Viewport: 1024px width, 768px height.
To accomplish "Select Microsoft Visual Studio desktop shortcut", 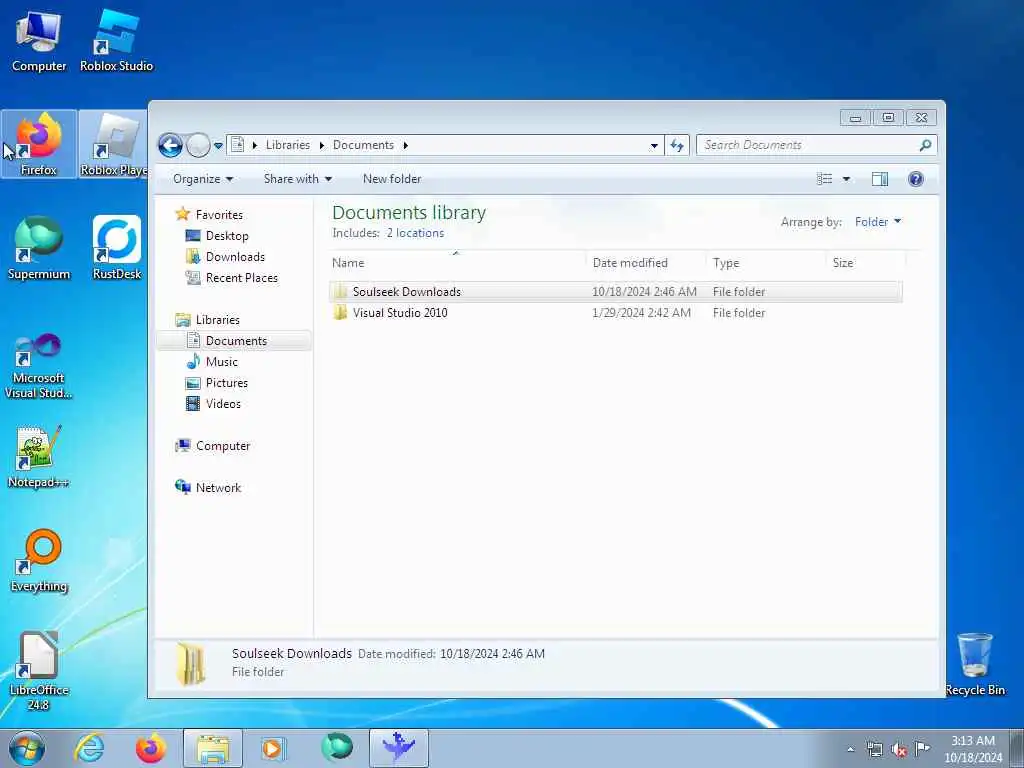I will pyautogui.click(x=39, y=366).
